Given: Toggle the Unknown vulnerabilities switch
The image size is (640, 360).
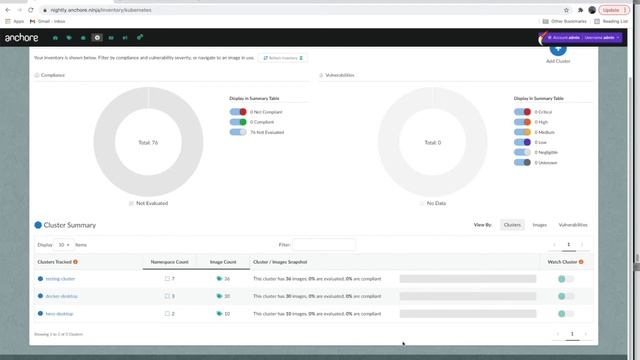Looking at the screenshot, I should coord(522,162).
